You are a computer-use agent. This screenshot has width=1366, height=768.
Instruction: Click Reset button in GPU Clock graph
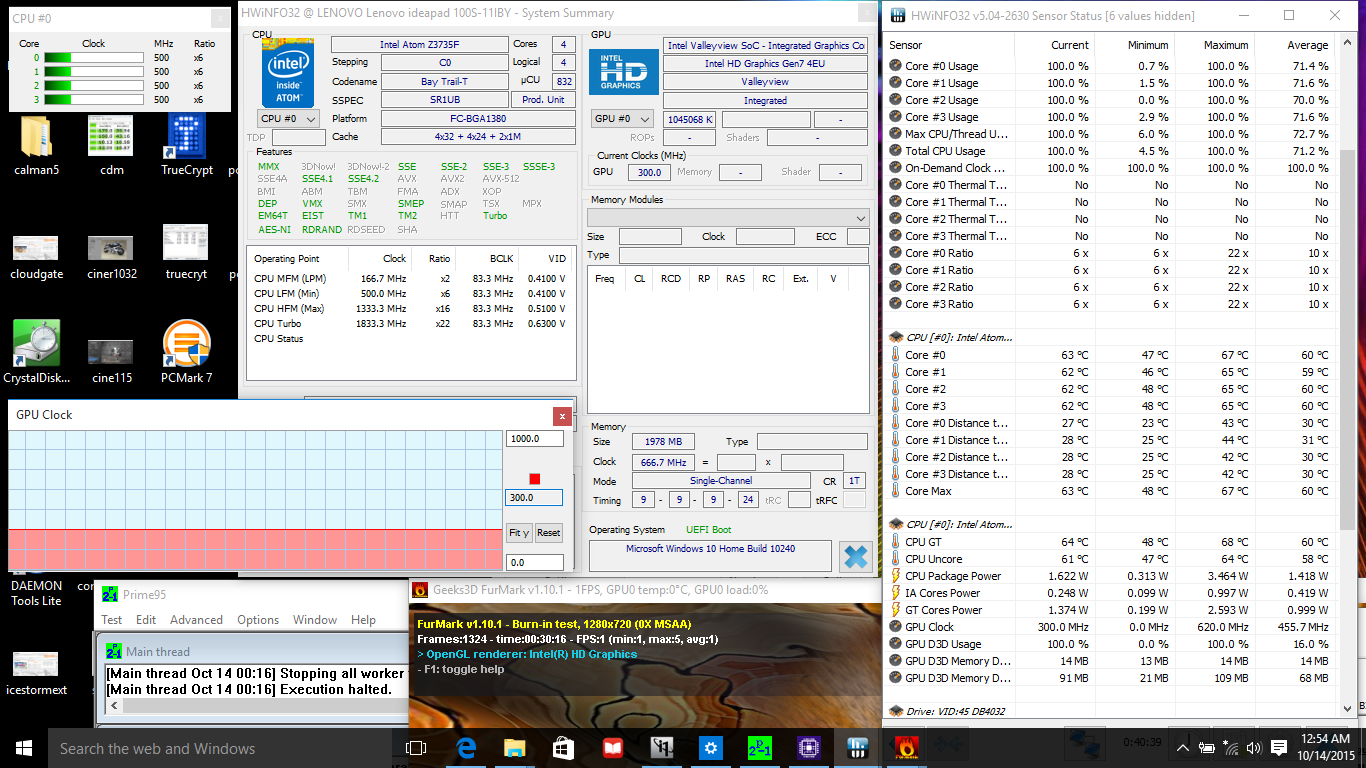click(549, 533)
